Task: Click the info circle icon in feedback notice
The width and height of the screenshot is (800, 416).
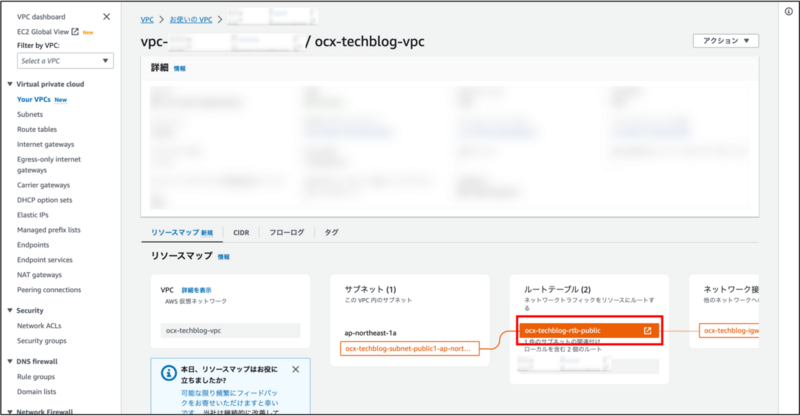Action: [169, 373]
